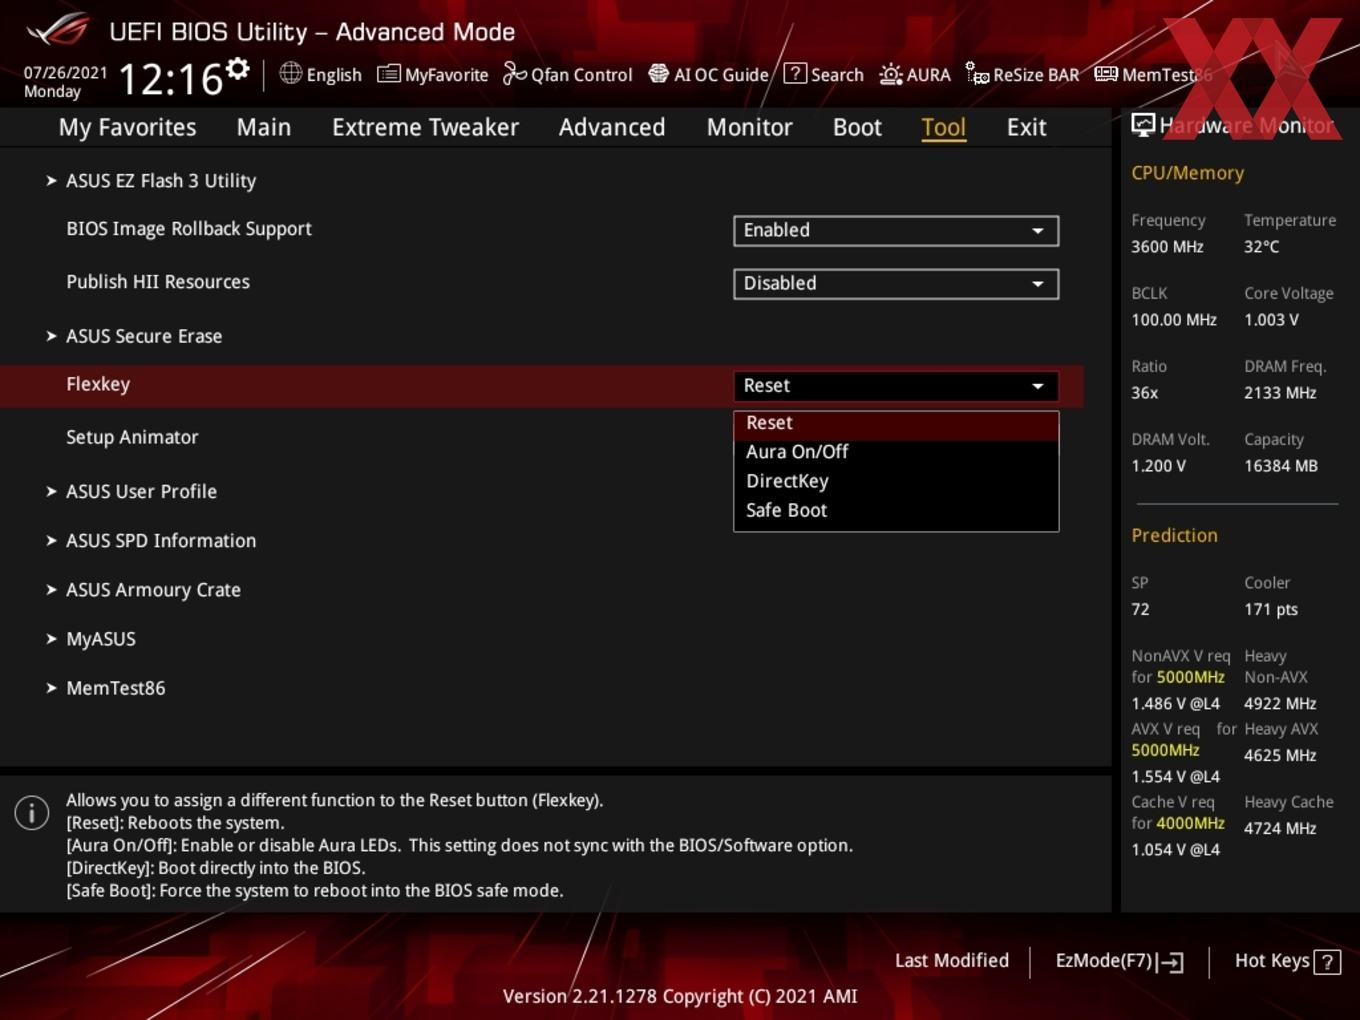Select BIOS Image Rollback Support label

(189, 229)
